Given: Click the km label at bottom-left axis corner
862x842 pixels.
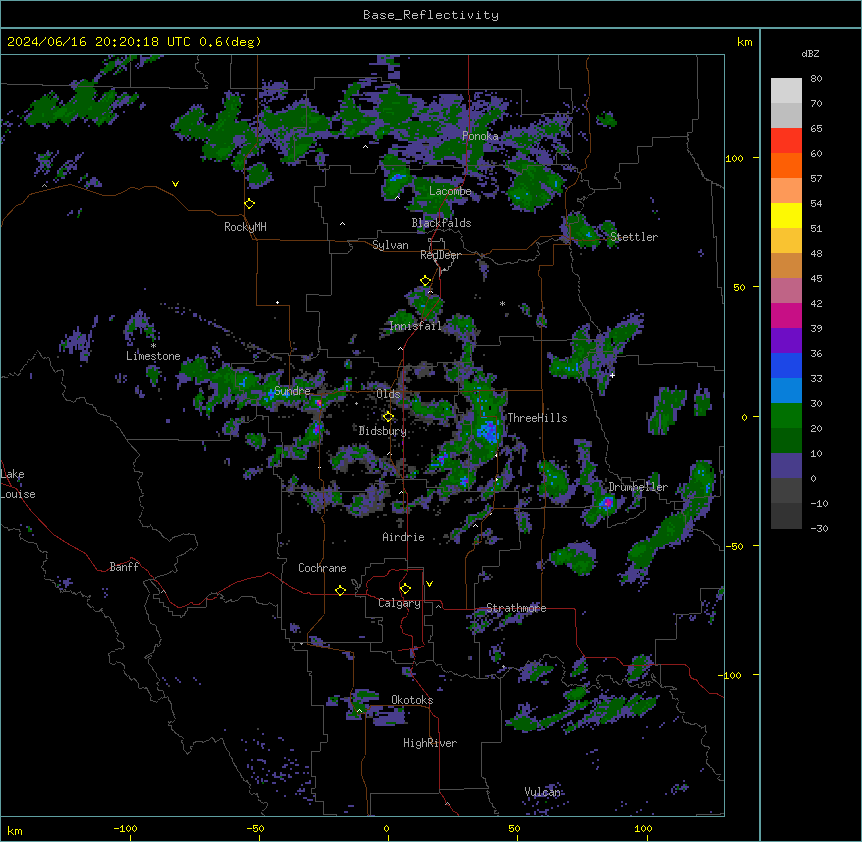Looking at the screenshot, I should click(15, 831).
